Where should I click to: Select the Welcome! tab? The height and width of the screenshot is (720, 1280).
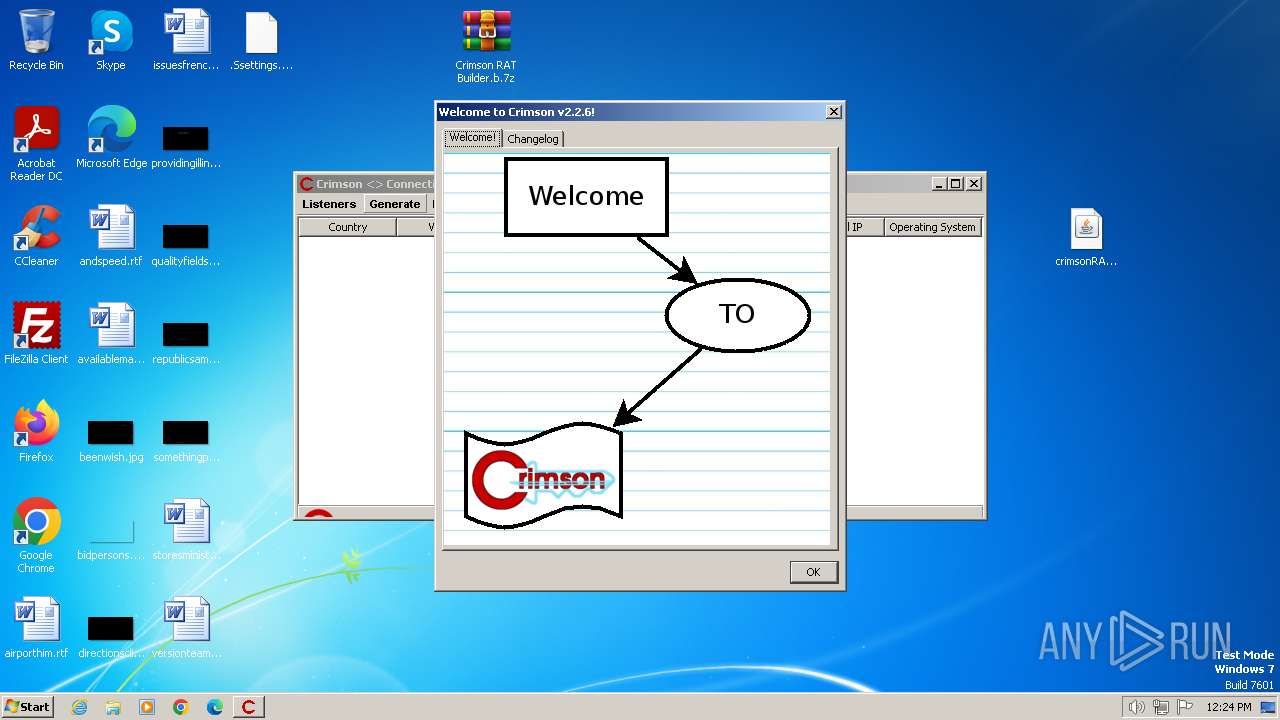coord(472,138)
